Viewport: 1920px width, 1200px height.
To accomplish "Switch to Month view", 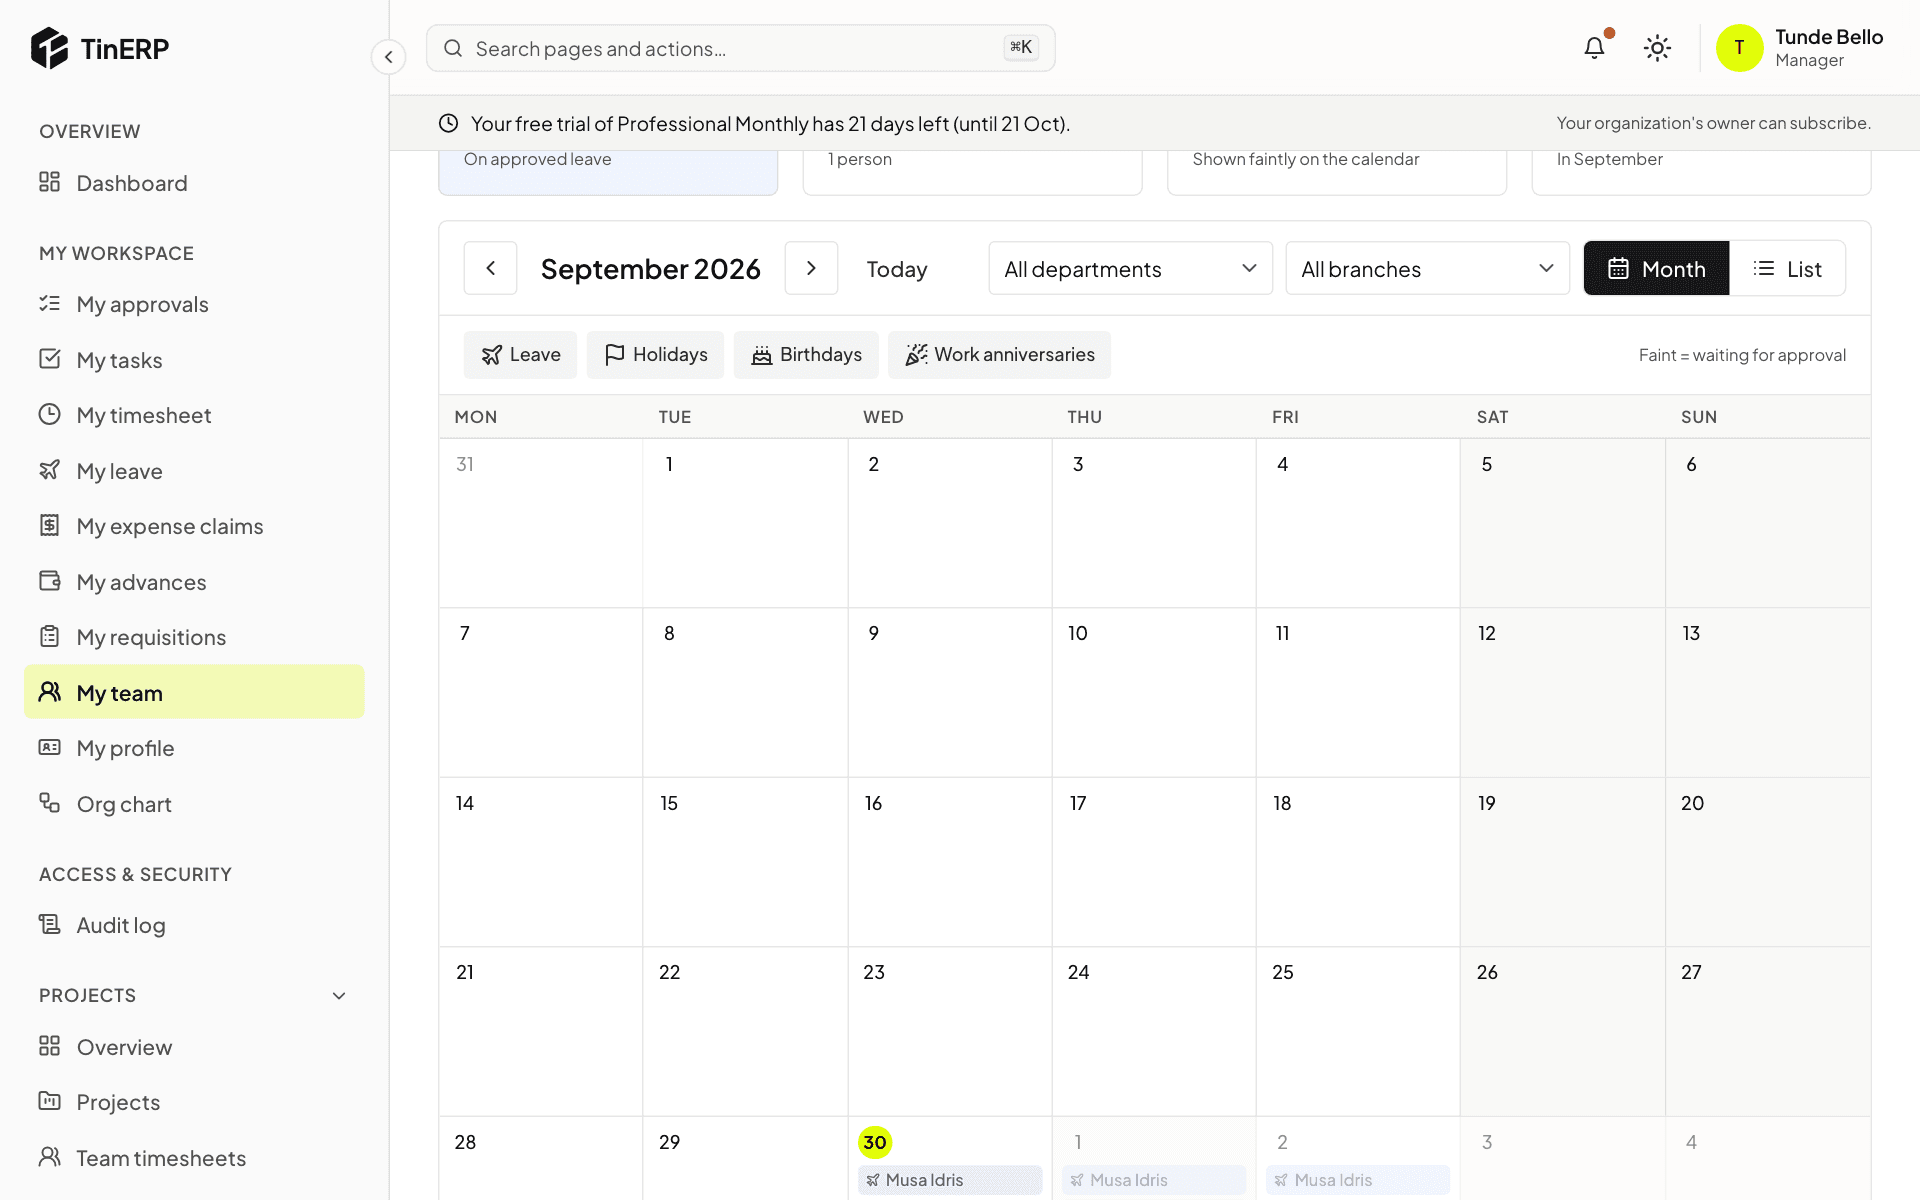I will pyautogui.click(x=1656, y=268).
